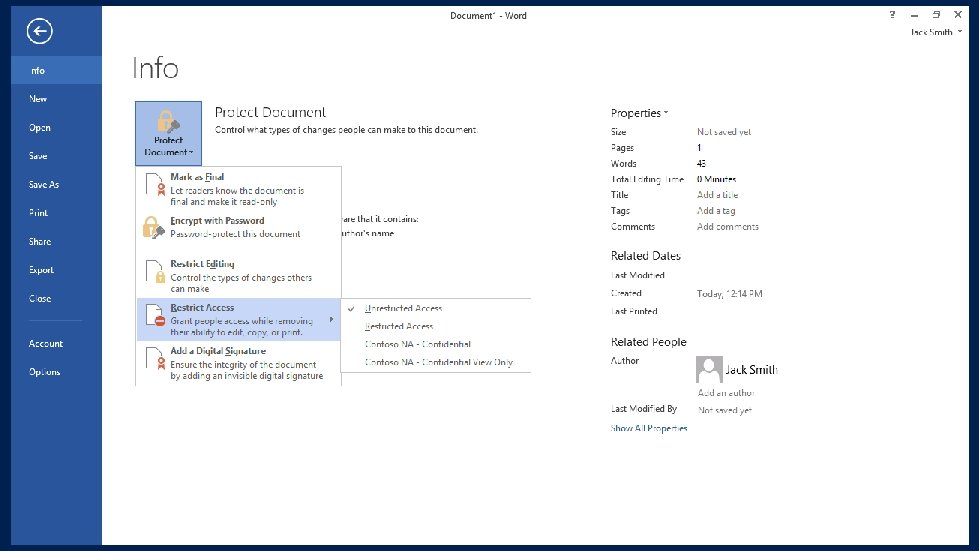Image resolution: width=979 pixels, height=551 pixels.
Task: Click Show All Properties link
Action: 649,428
